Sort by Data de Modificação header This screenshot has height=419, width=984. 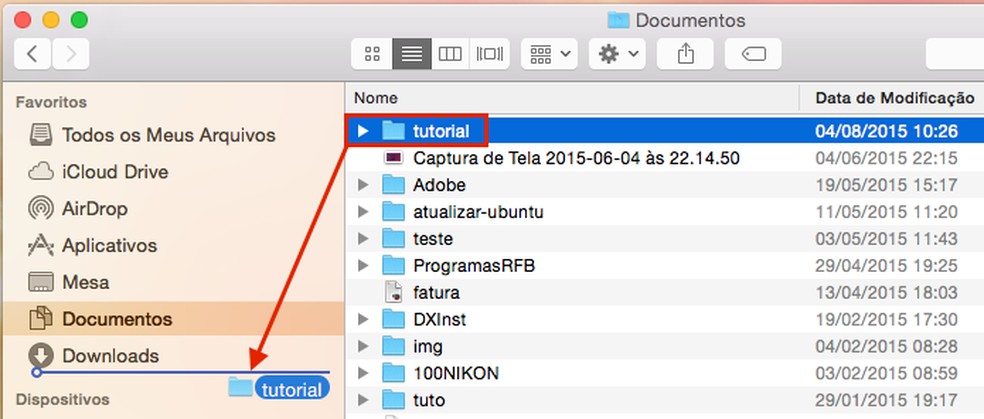(x=893, y=98)
